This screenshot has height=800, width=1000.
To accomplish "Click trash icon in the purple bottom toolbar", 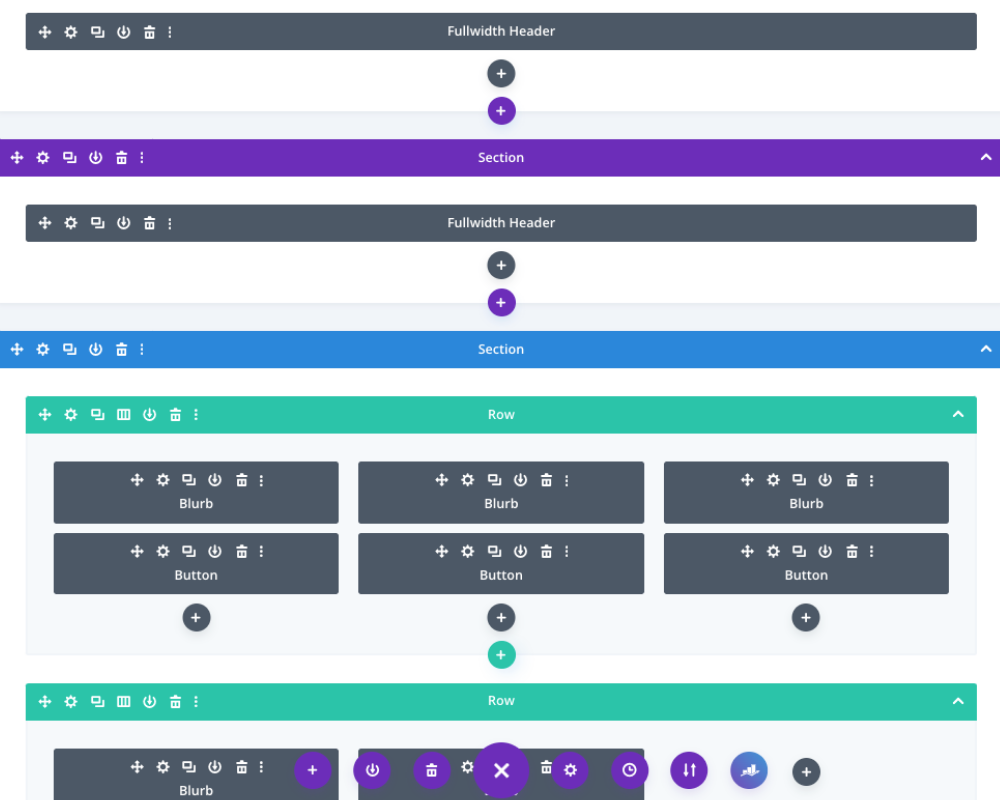I will tap(431, 770).
